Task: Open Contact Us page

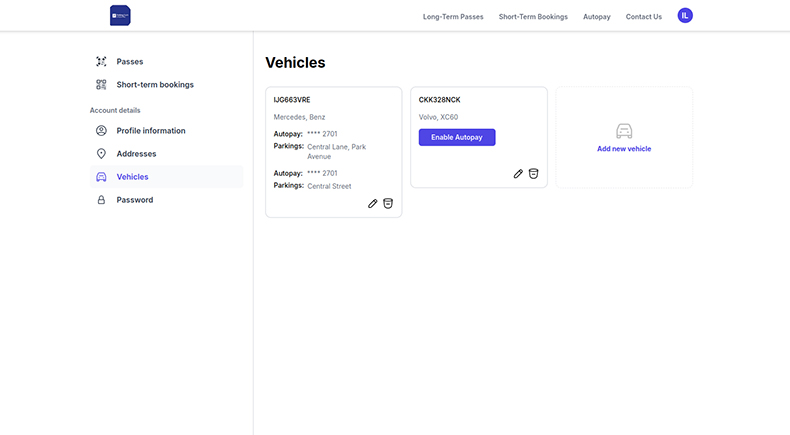Action: coord(644,17)
